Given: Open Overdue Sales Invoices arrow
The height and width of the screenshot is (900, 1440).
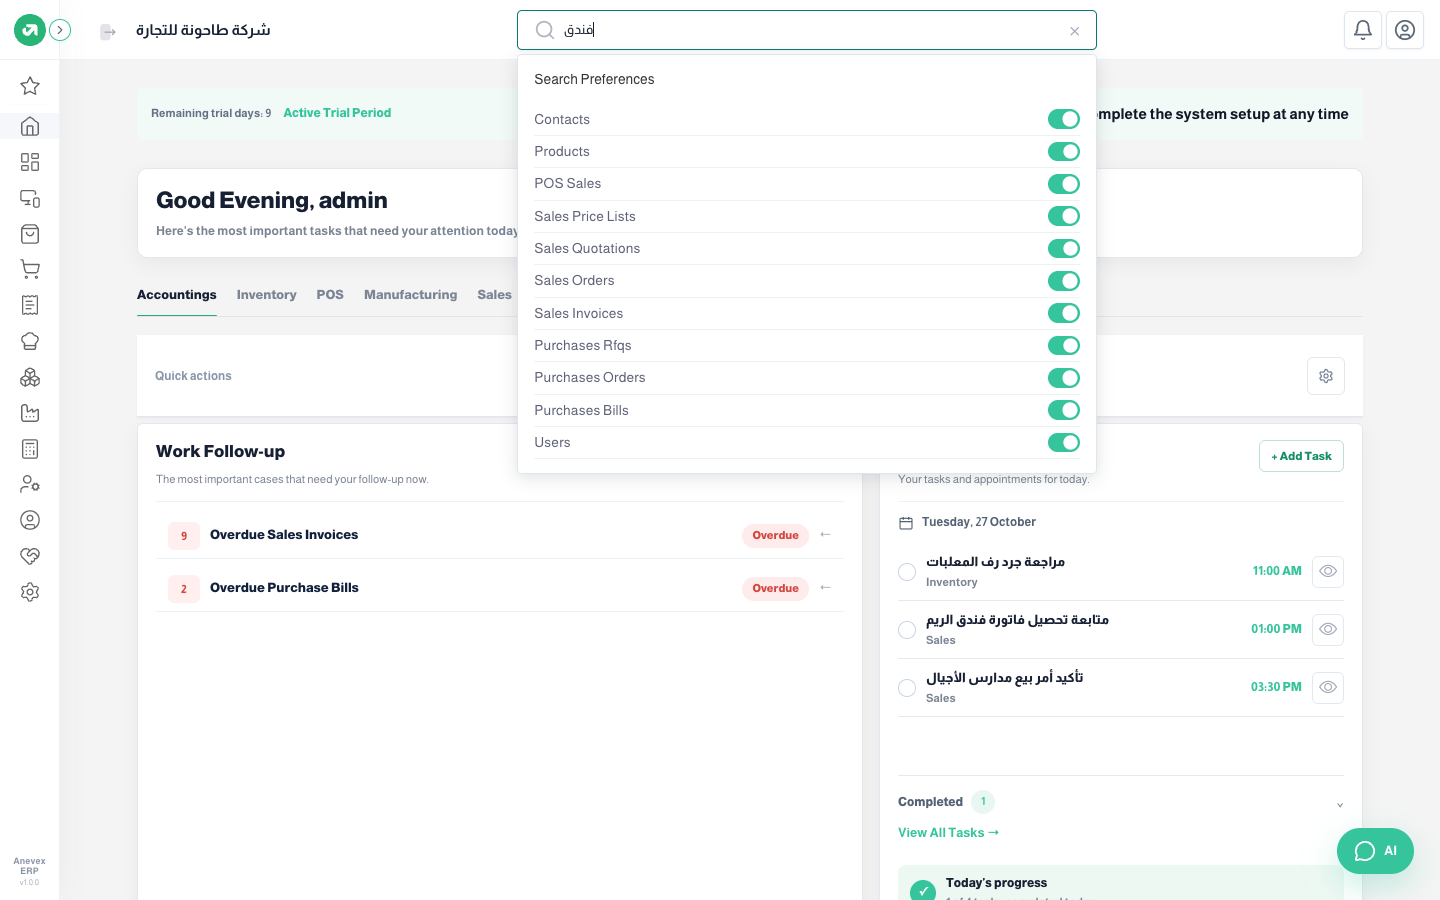Looking at the screenshot, I should coord(825,535).
